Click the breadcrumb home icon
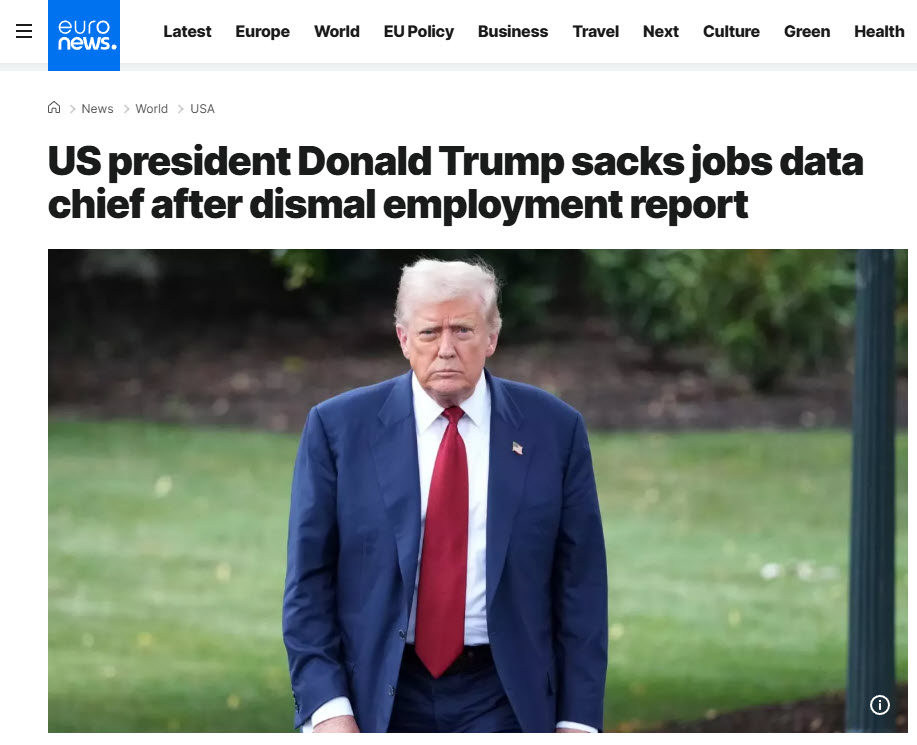The height and width of the screenshot is (745, 917). (x=54, y=108)
